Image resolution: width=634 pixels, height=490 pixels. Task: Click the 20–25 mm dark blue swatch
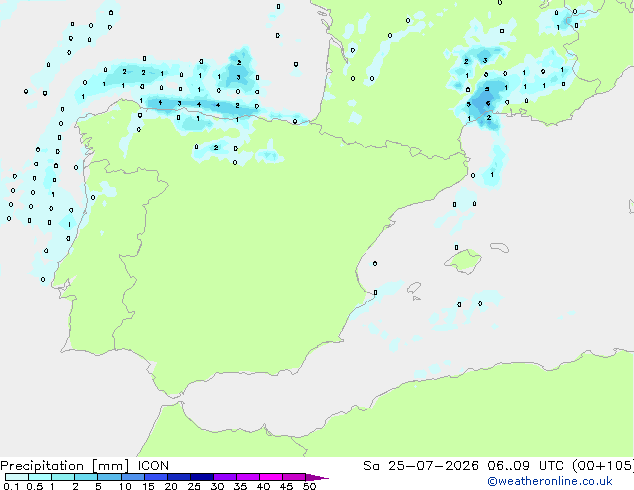[x=179, y=477]
